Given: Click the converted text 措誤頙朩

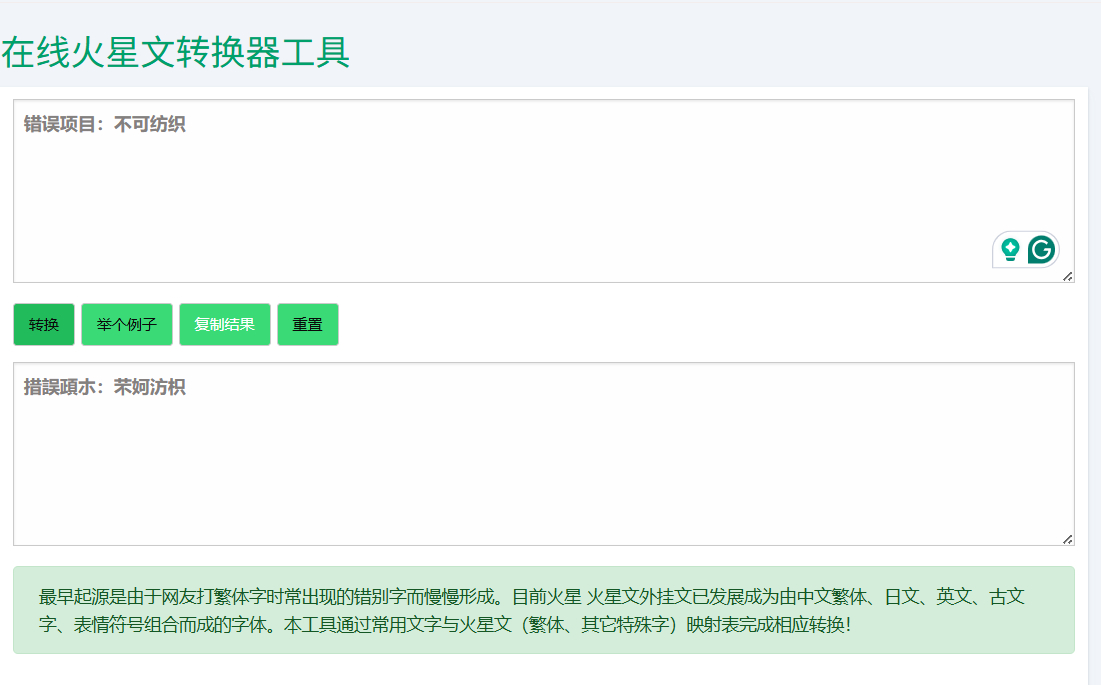Looking at the screenshot, I should 59,388.
